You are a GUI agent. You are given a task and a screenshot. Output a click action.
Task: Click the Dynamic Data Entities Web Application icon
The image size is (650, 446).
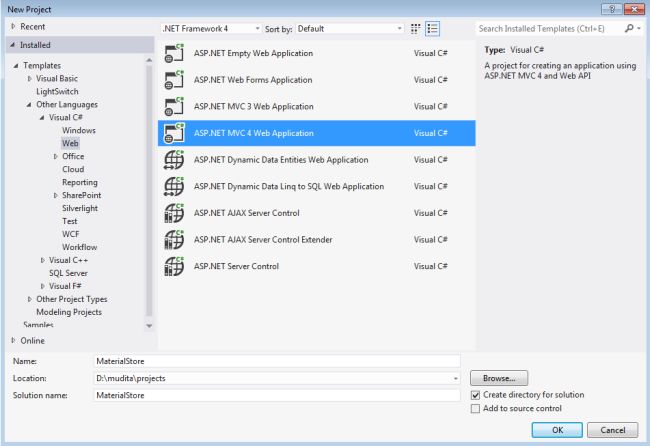174,160
